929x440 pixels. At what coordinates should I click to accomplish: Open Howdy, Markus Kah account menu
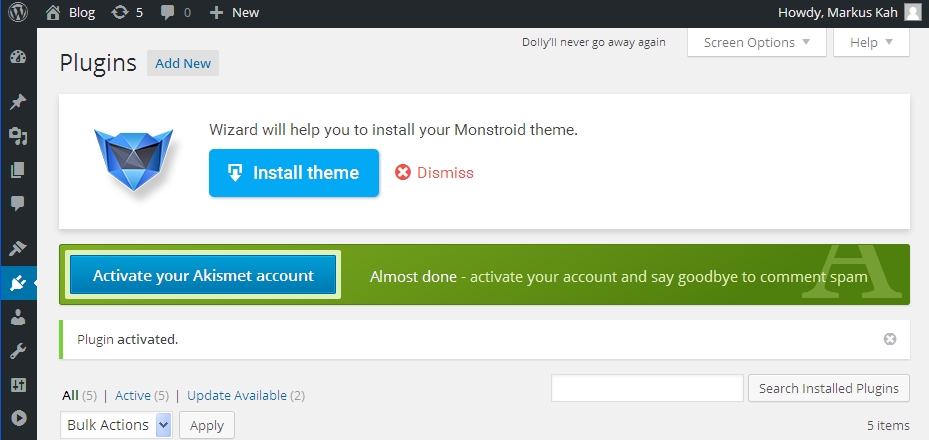849,12
